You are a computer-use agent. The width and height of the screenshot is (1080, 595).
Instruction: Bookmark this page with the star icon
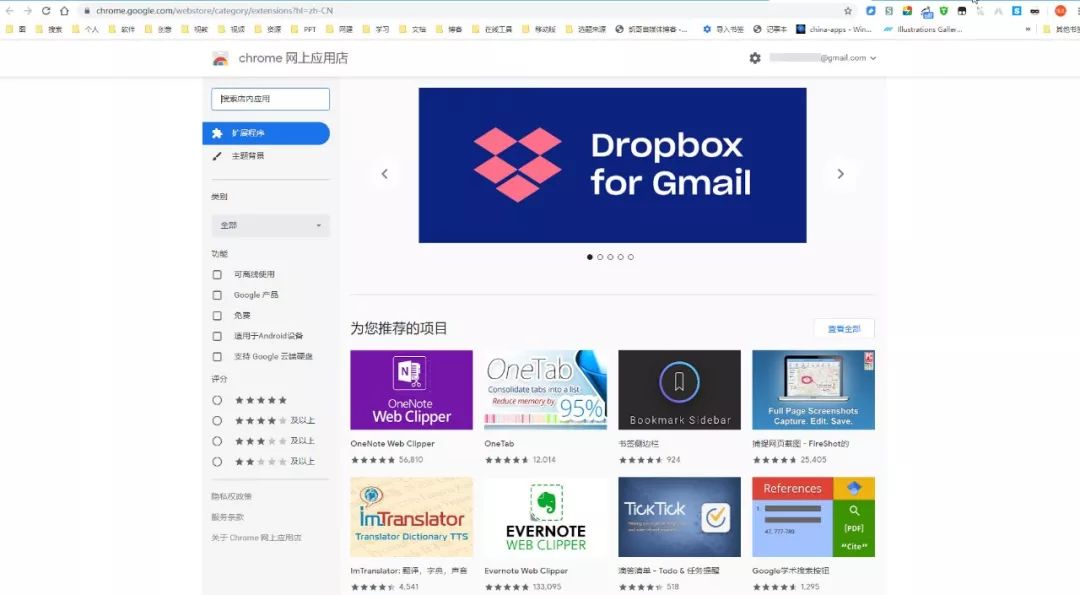coord(848,11)
